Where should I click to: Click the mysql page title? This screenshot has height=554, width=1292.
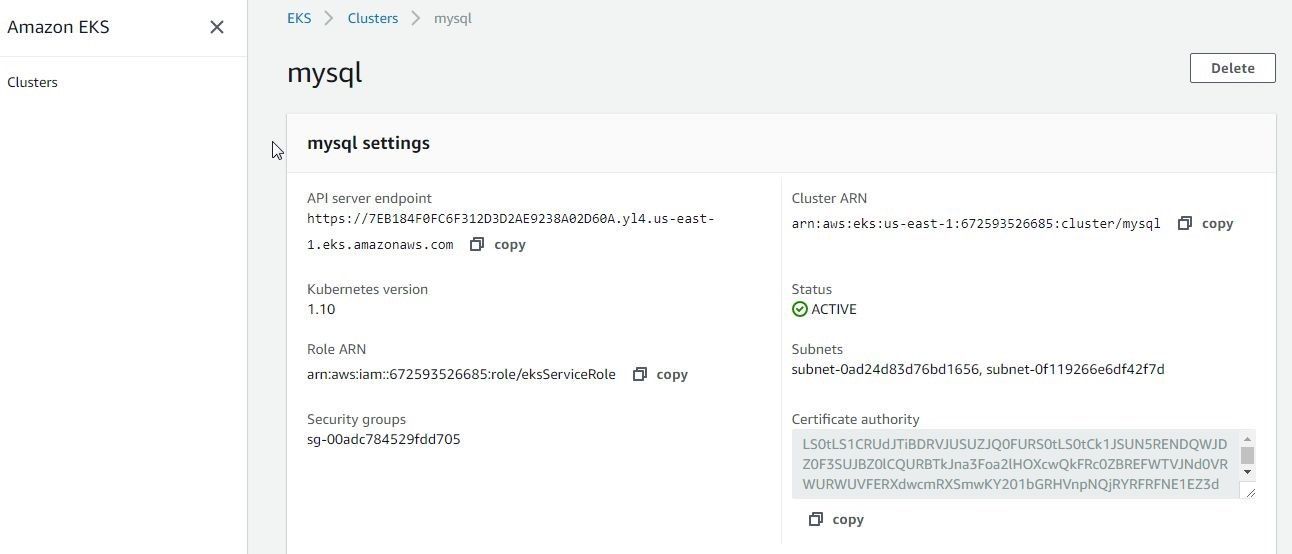point(324,73)
